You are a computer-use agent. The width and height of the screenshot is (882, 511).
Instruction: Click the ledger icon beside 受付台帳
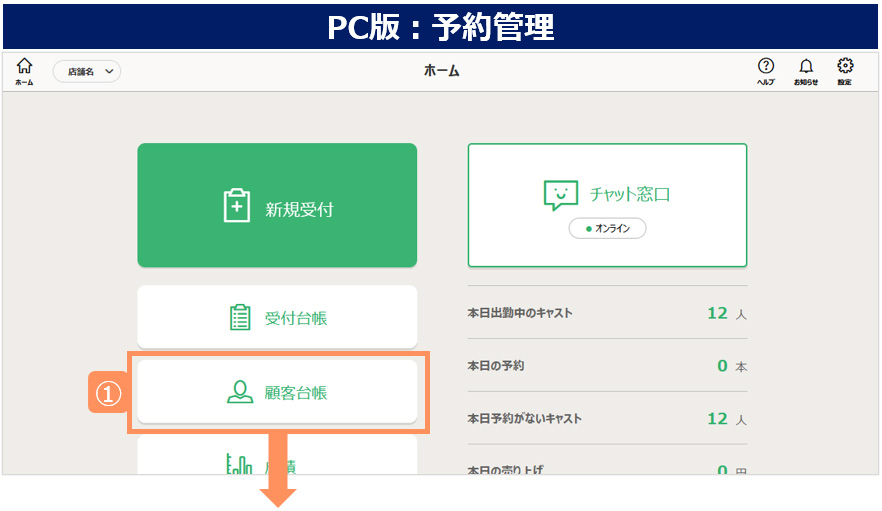tap(240, 318)
